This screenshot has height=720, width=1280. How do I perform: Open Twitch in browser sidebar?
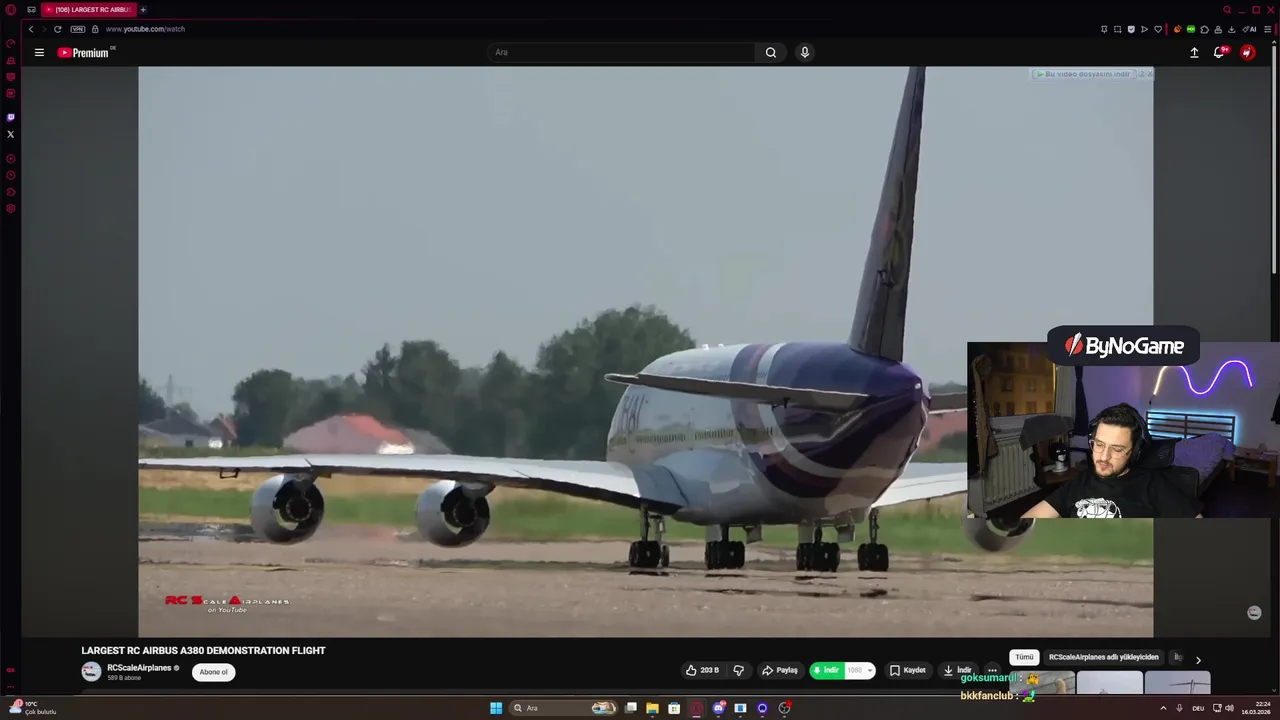pyautogui.click(x=11, y=117)
